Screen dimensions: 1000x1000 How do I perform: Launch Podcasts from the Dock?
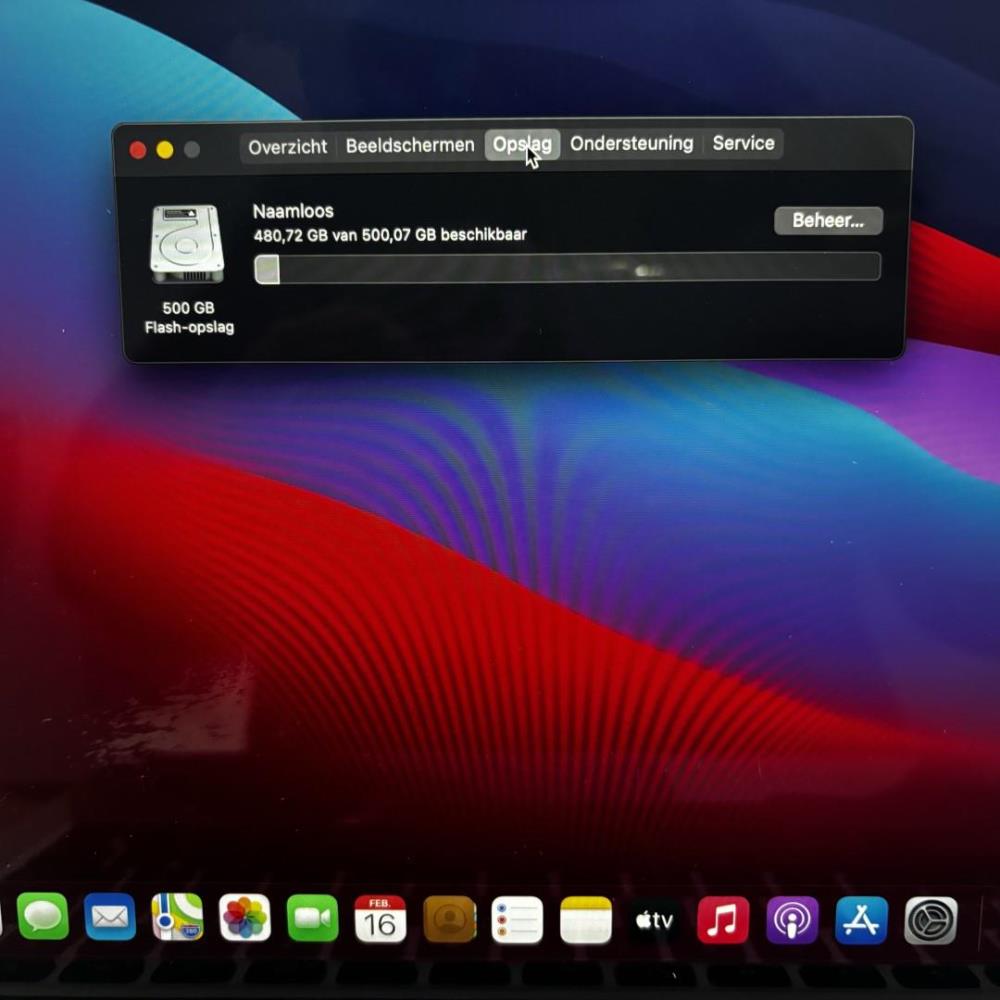792,920
